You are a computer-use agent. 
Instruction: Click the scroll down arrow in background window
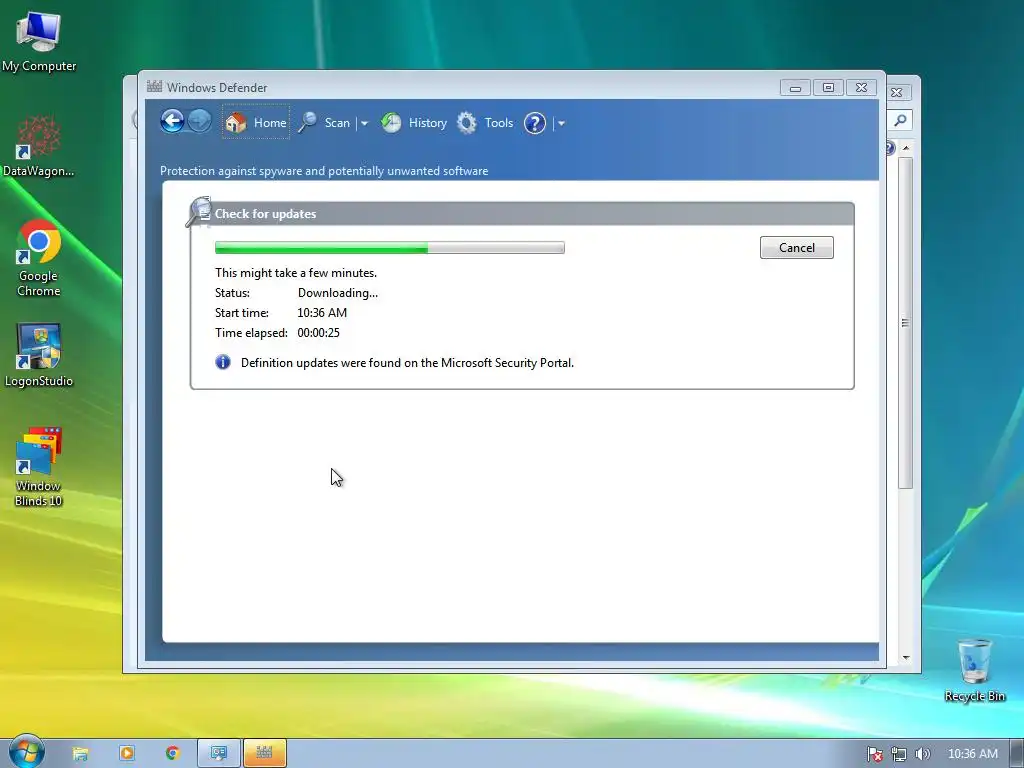tap(906, 658)
